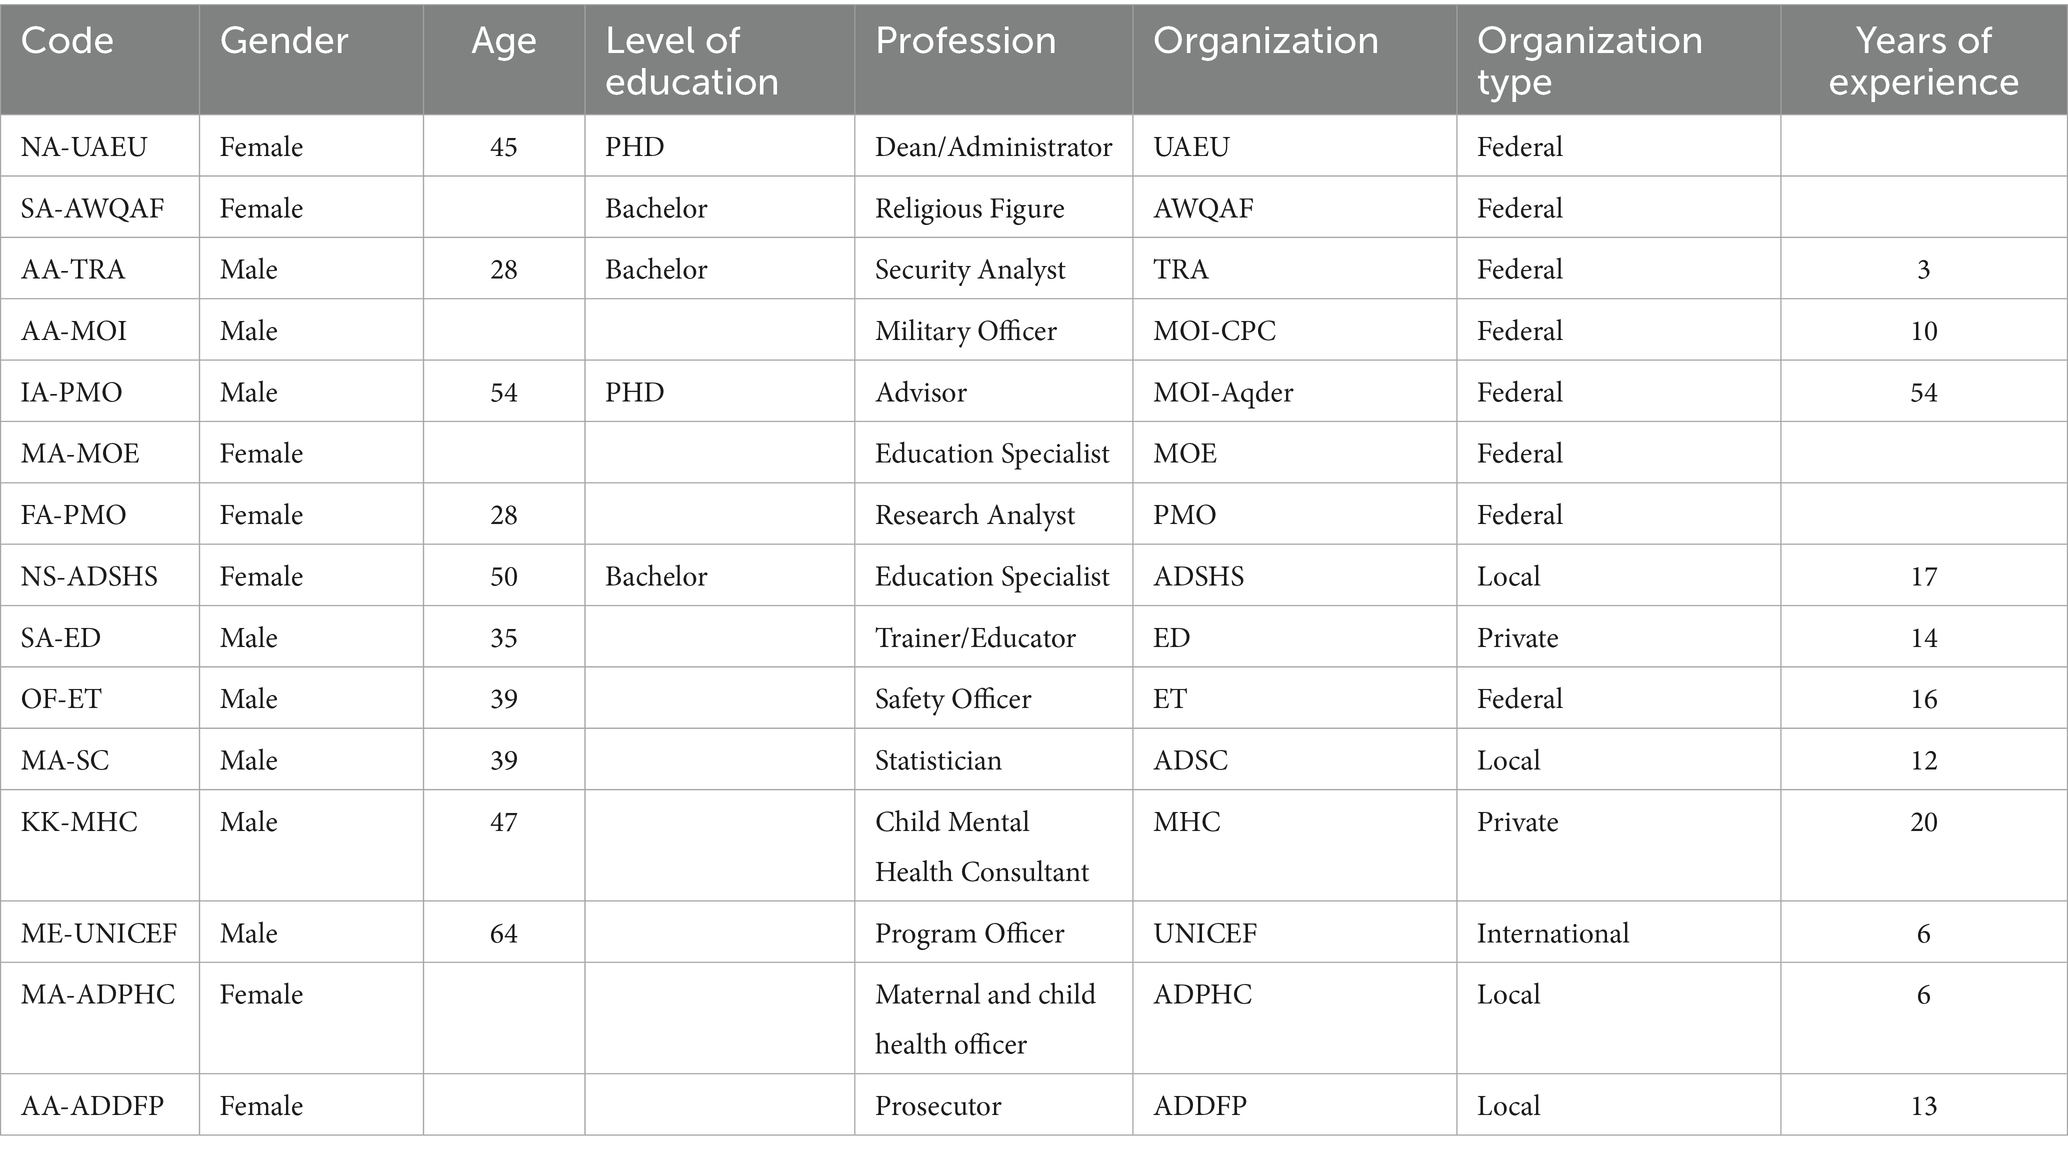Click the MOI-Aqder organization cell

(x=1223, y=392)
